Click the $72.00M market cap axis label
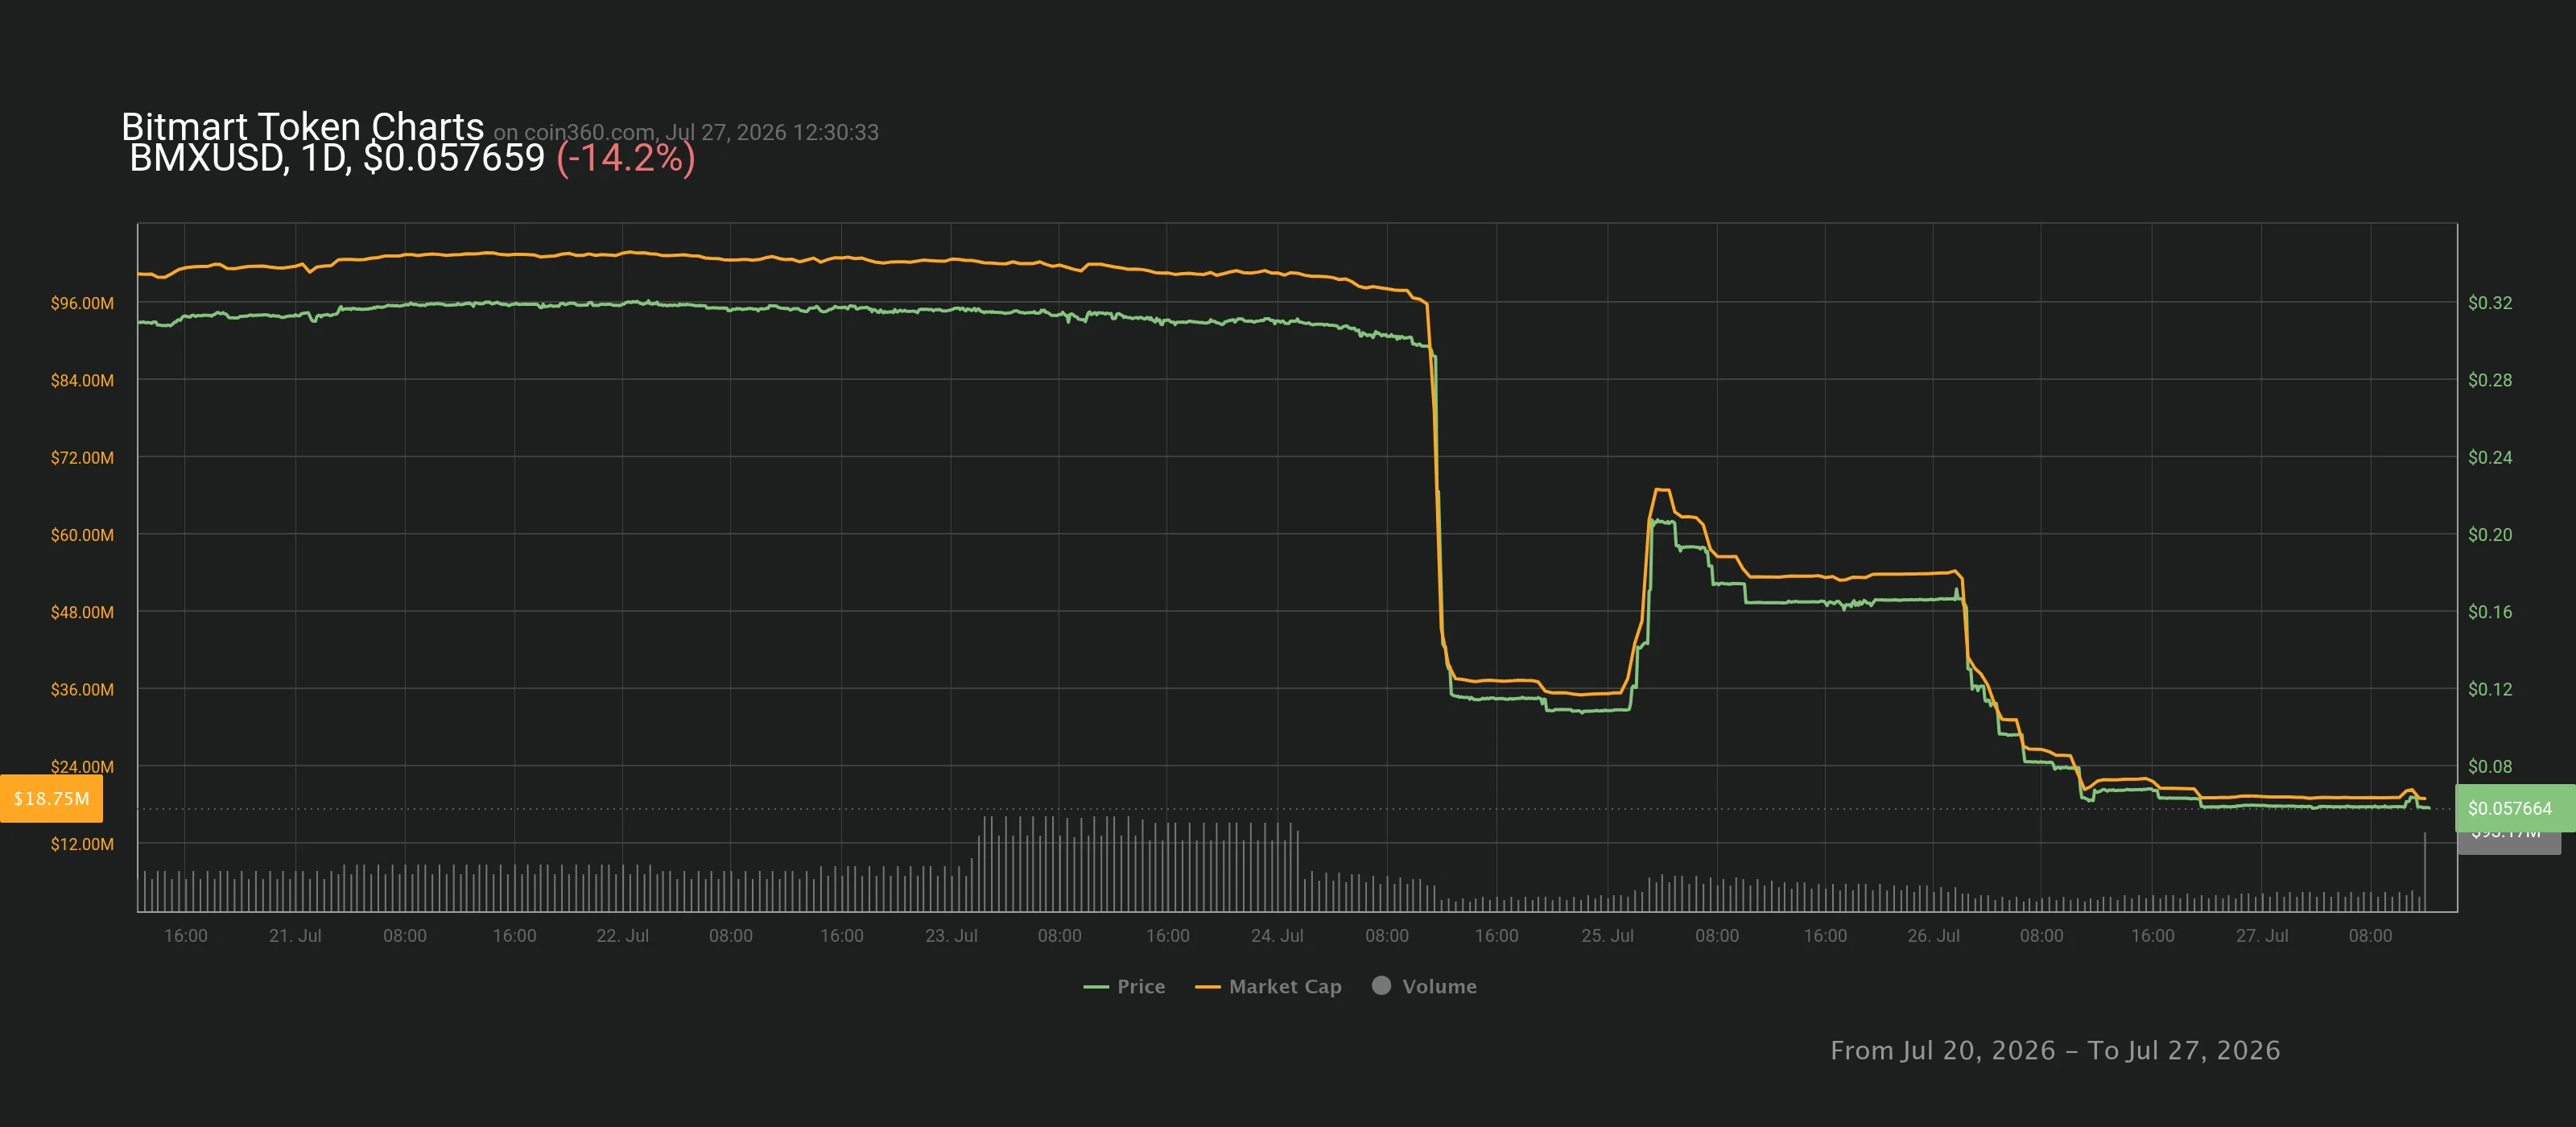This screenshot has height=1127, width=2576. pyautogui.click(x=82, y=457)
